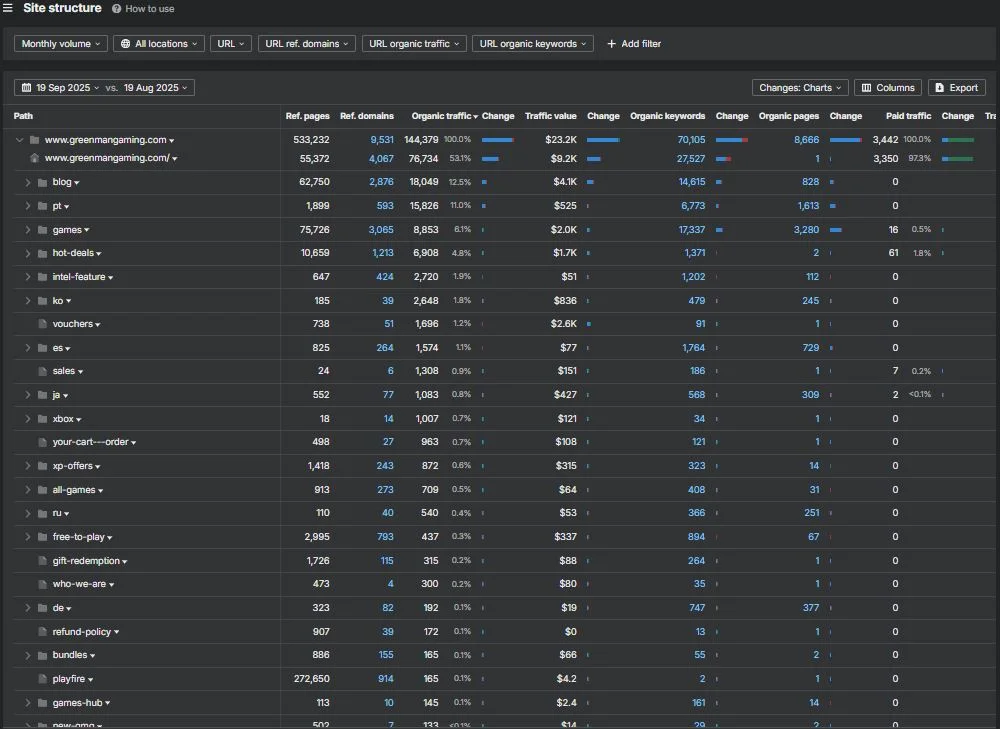Open the URL organic keywords filter
The width and height of the screenshot is (1000, 729).
click(533, 43)
